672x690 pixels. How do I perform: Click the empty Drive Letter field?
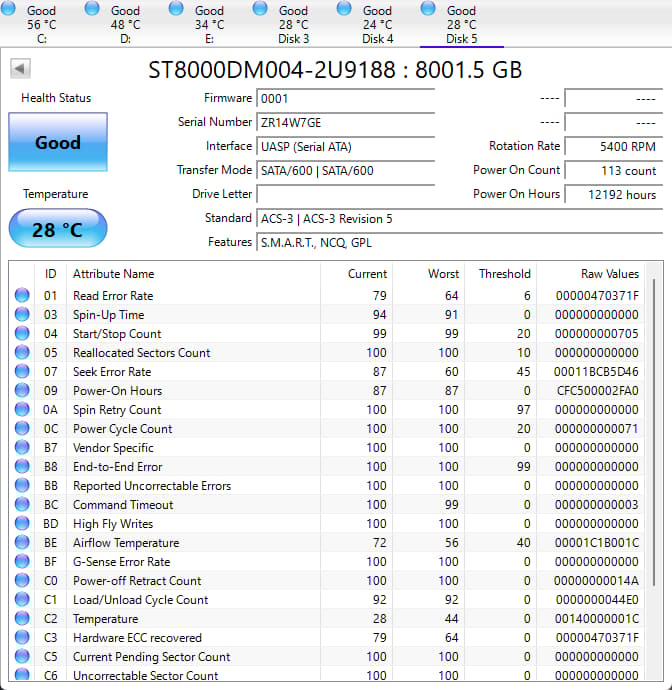pos(345,195)
